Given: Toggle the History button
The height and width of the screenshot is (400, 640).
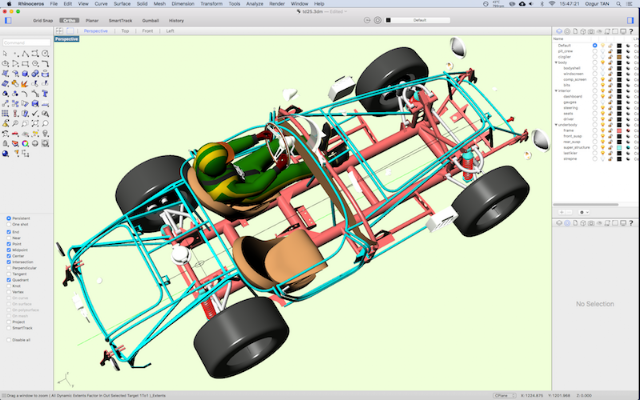Looking at the screenshot, I should [x=176, y=20].
